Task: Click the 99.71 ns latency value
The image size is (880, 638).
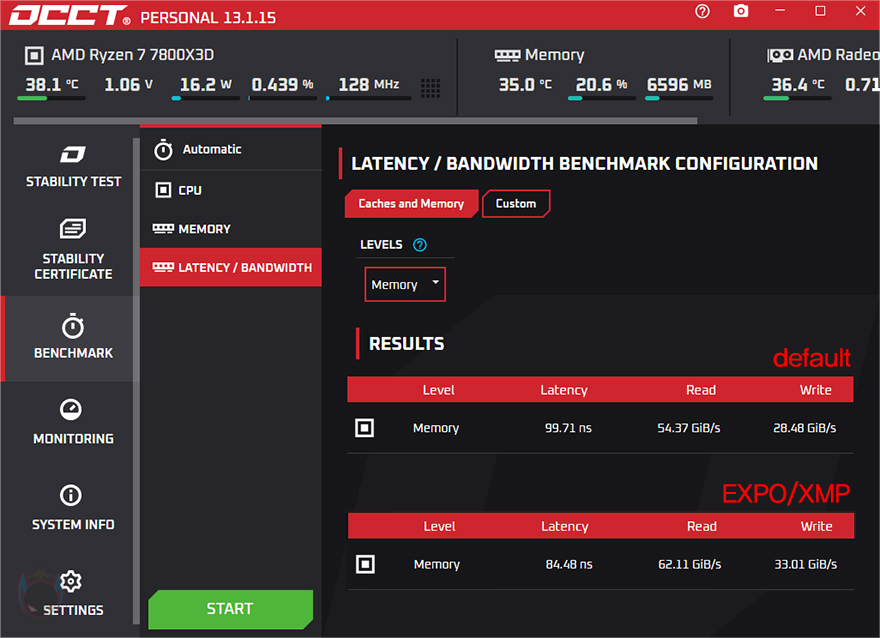Action: [x=568, y=428]
